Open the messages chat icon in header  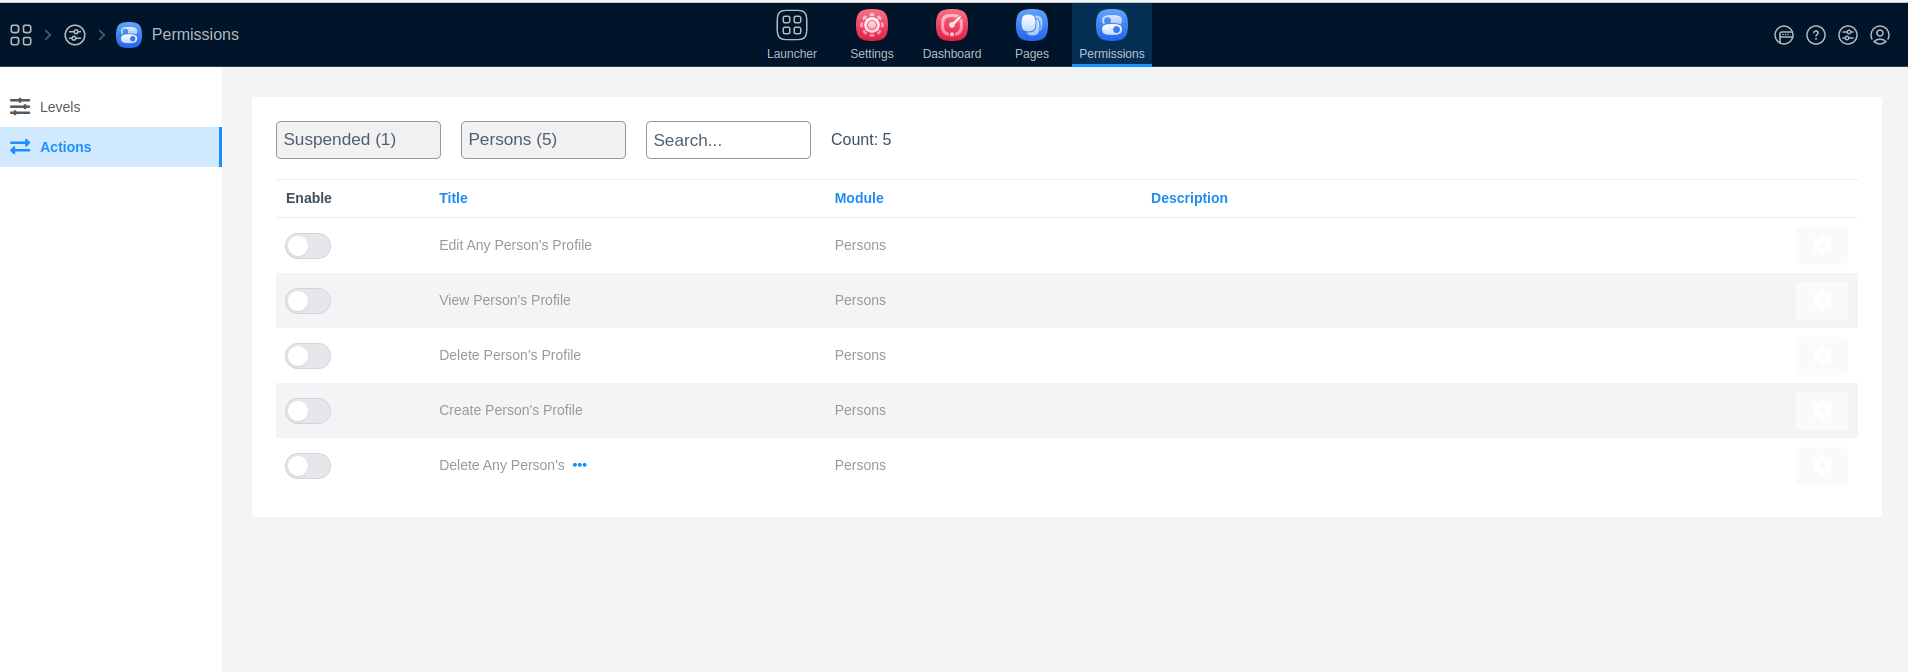[x=1784, y=35]
